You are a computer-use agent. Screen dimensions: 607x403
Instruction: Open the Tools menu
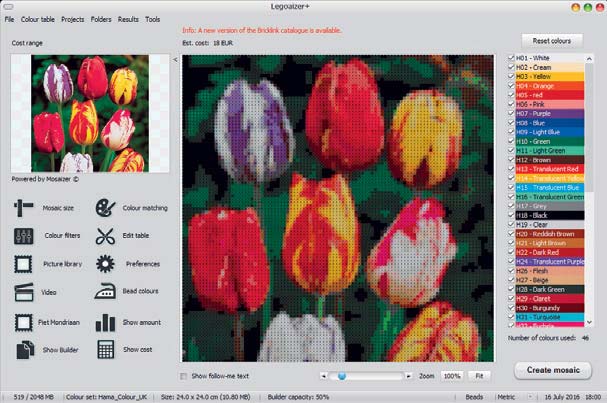point(153,19)
